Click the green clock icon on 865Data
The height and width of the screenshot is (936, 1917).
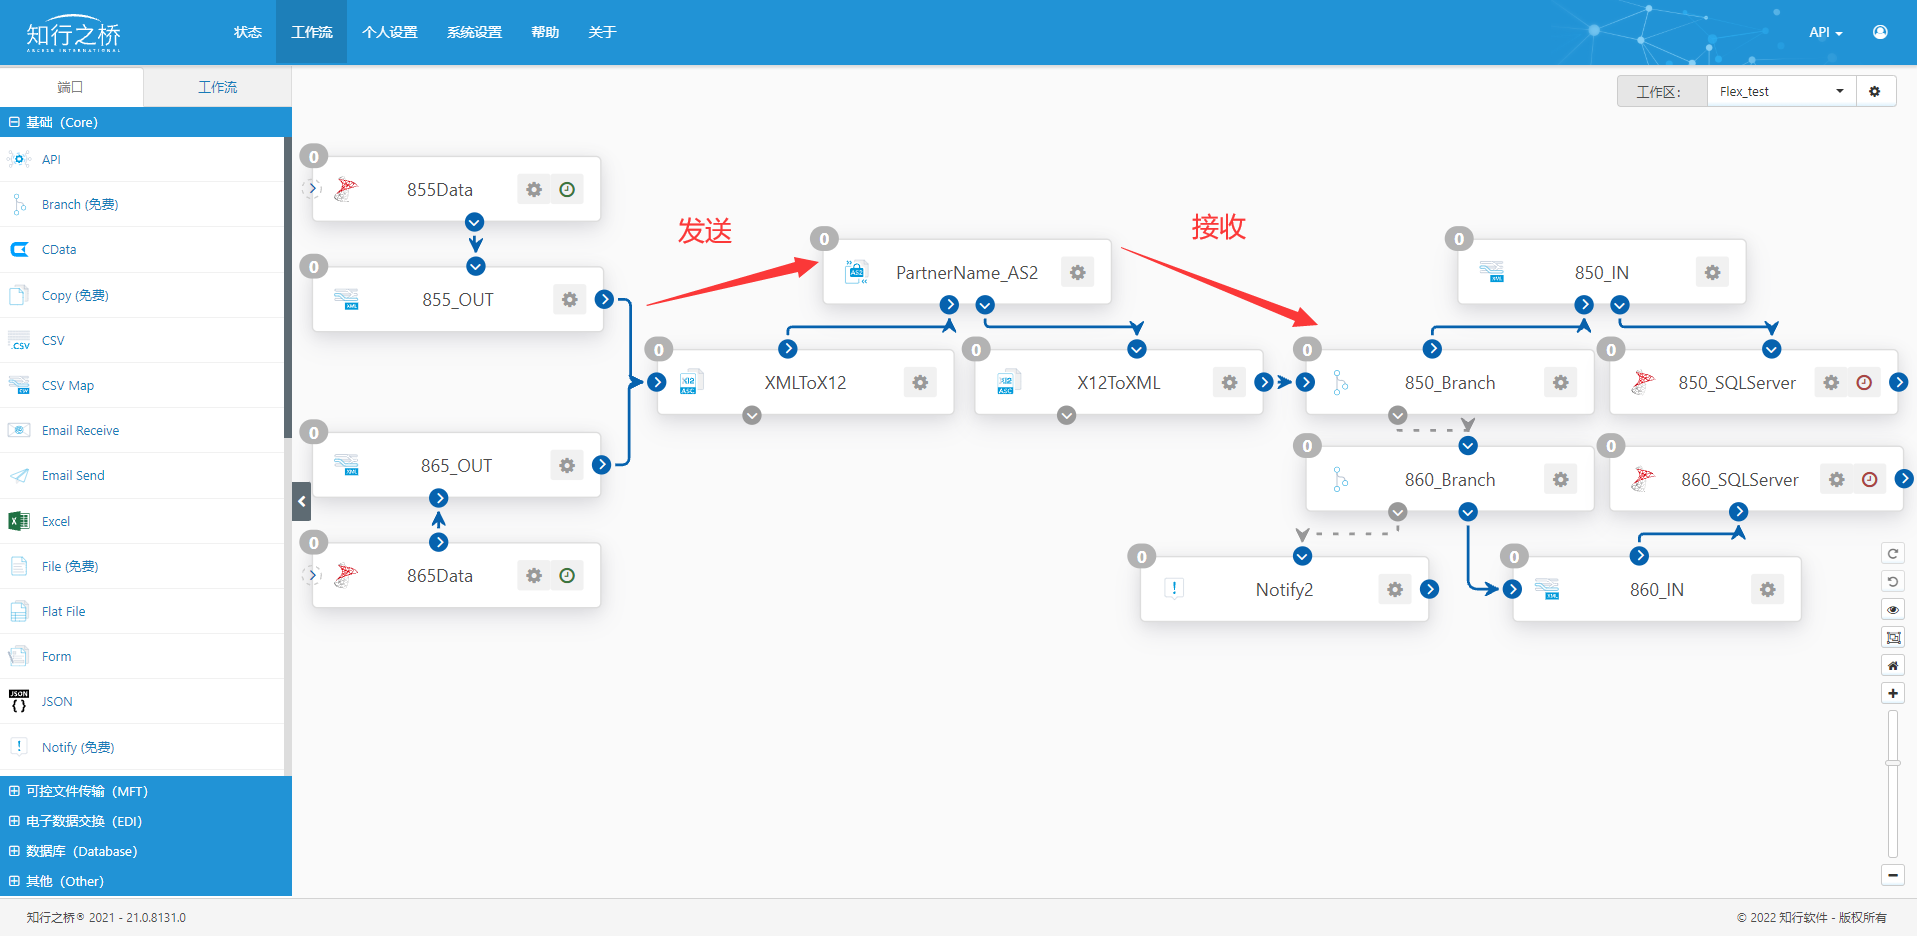pos(567,575)
